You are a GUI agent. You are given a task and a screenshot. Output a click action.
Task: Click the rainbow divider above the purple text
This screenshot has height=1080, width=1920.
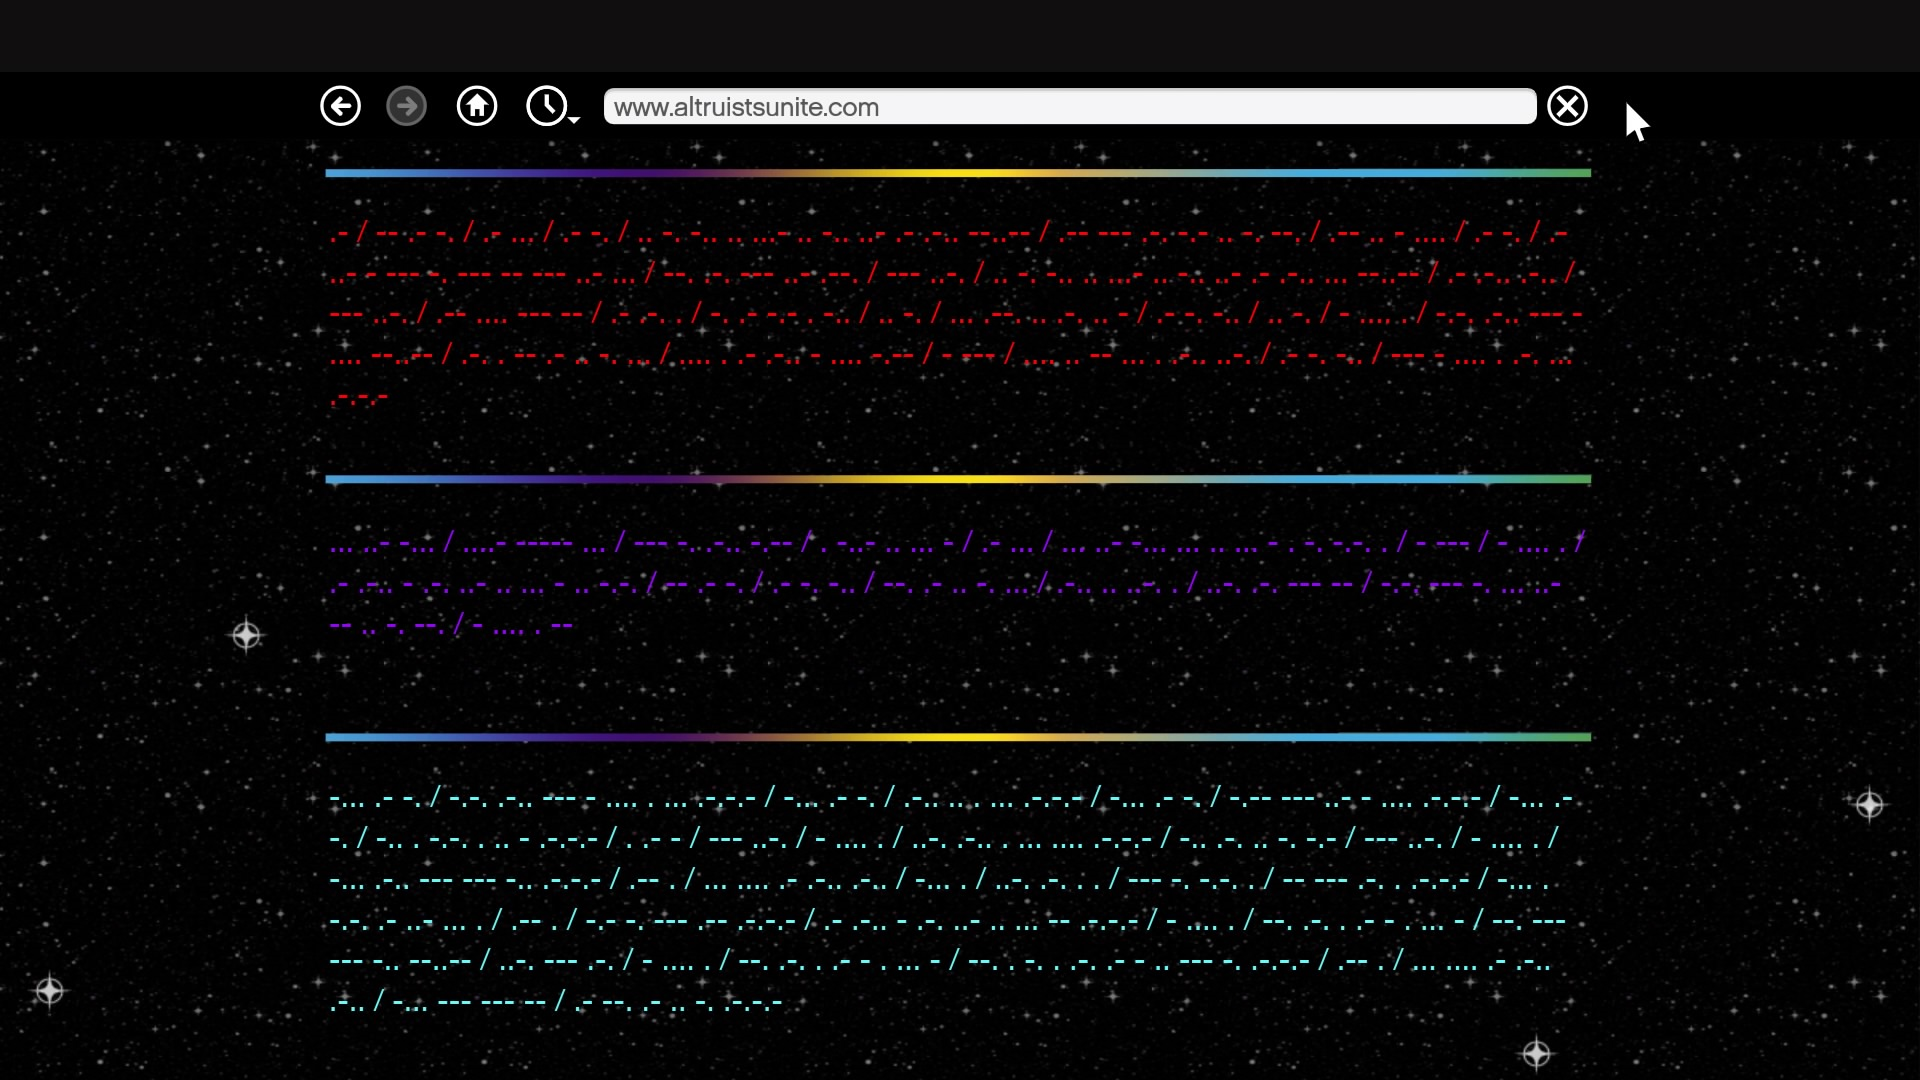pos(957,479)
